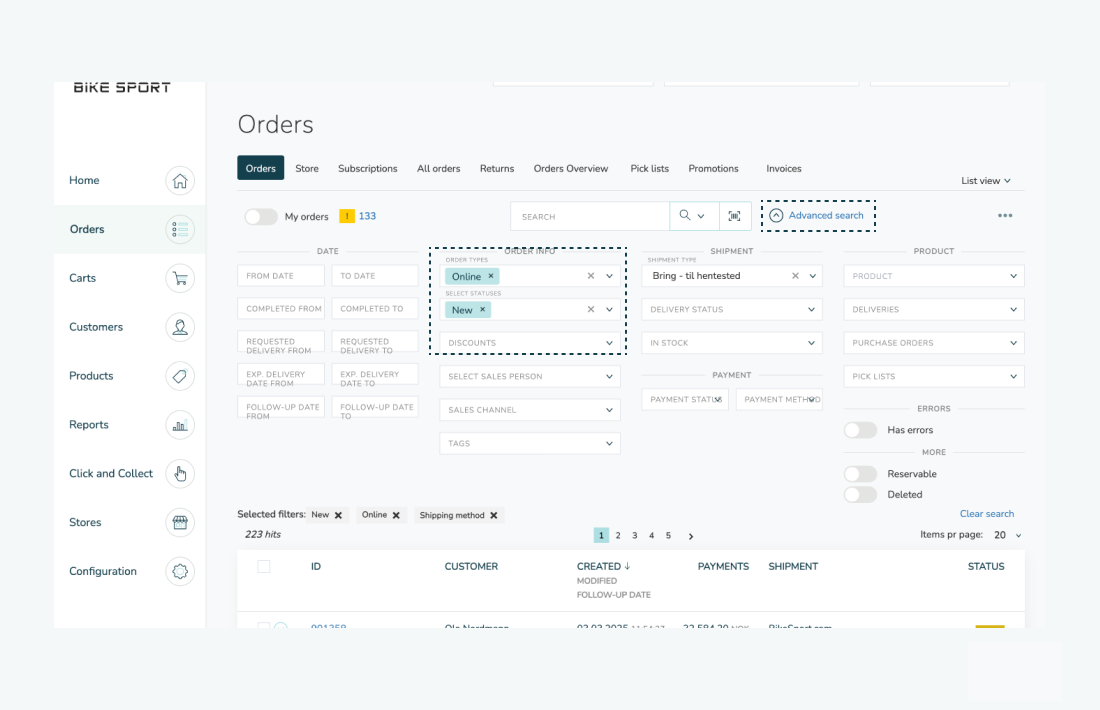Open the Payment Status dropdown

[x=685, y=399]
